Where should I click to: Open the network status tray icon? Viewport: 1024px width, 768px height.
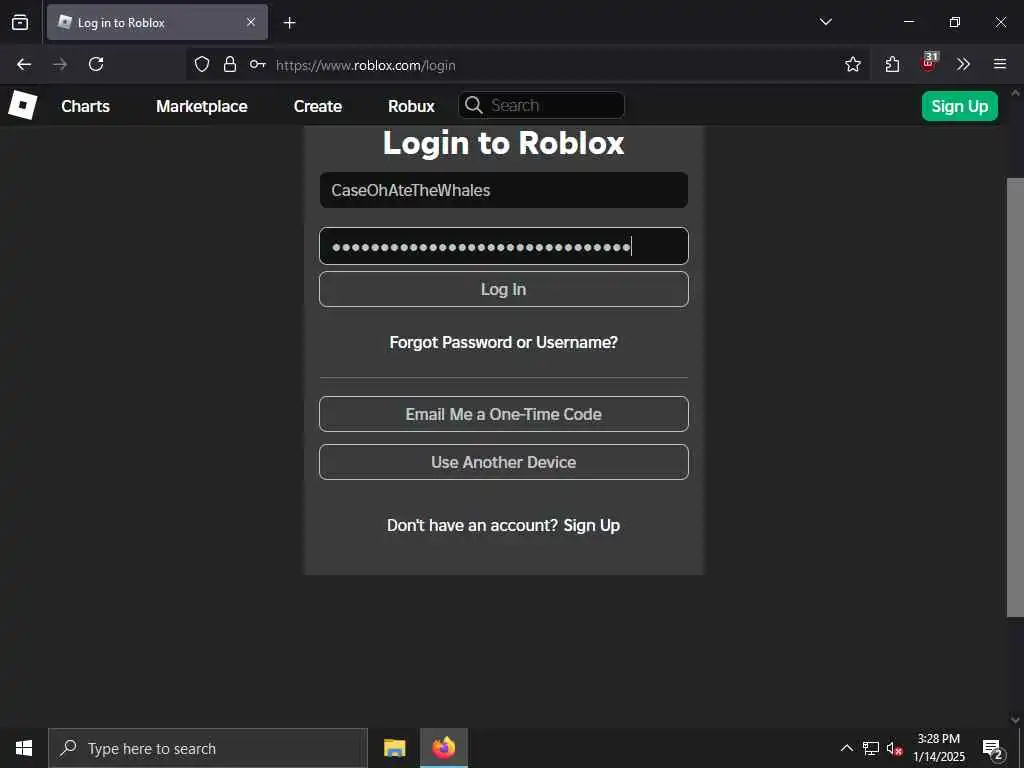coord(871,748)
